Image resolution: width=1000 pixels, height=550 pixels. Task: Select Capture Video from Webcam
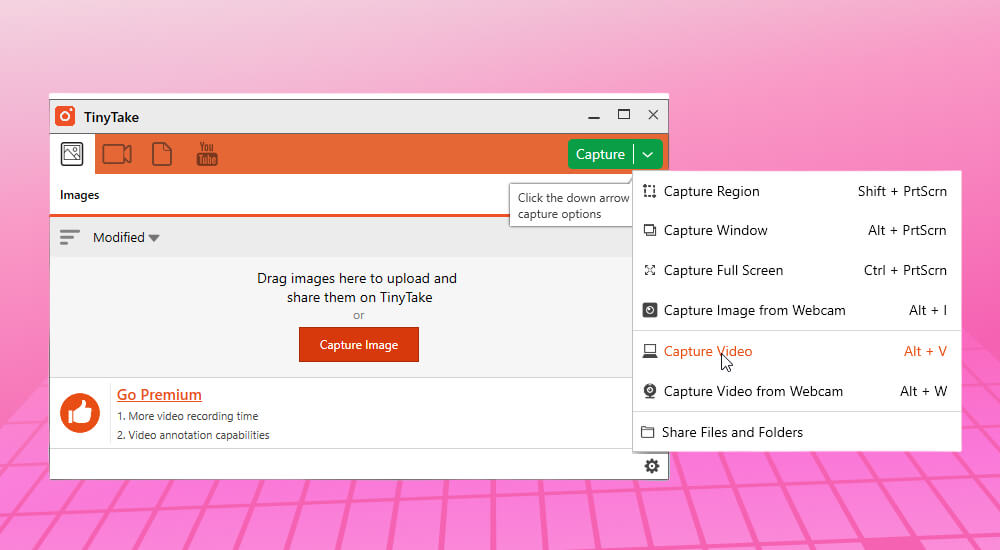[797, 391]
